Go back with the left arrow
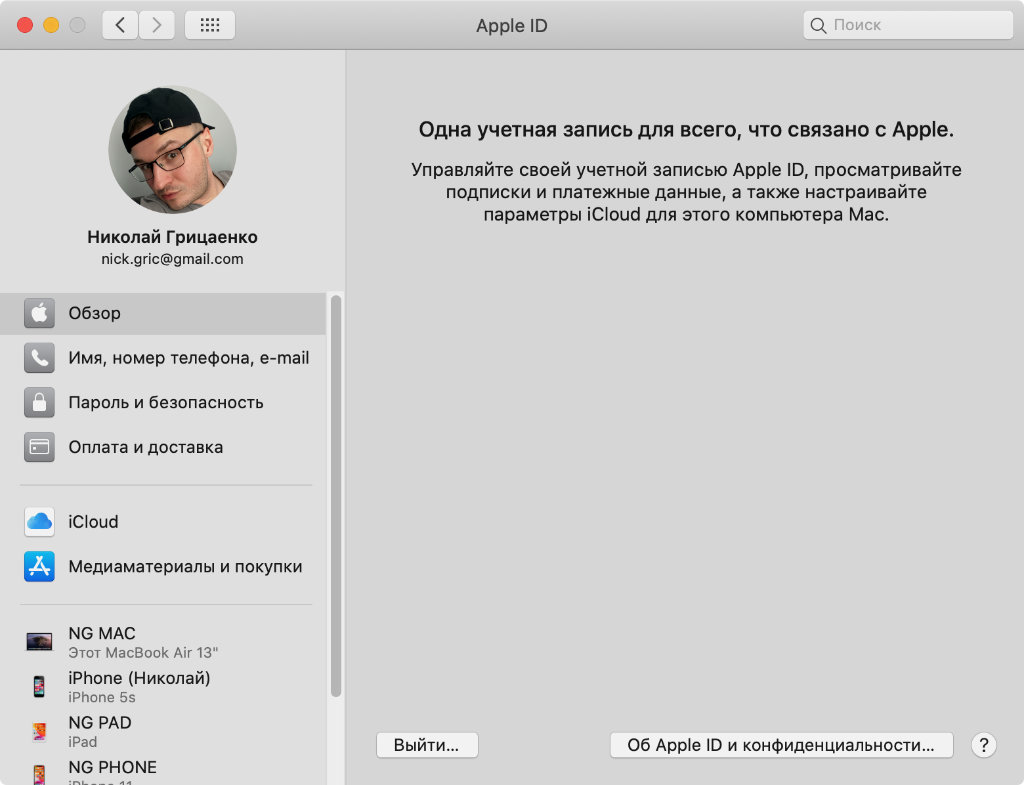Image resolution: width=1024 pixels, height=785 pixels. [x=120, y=25]
